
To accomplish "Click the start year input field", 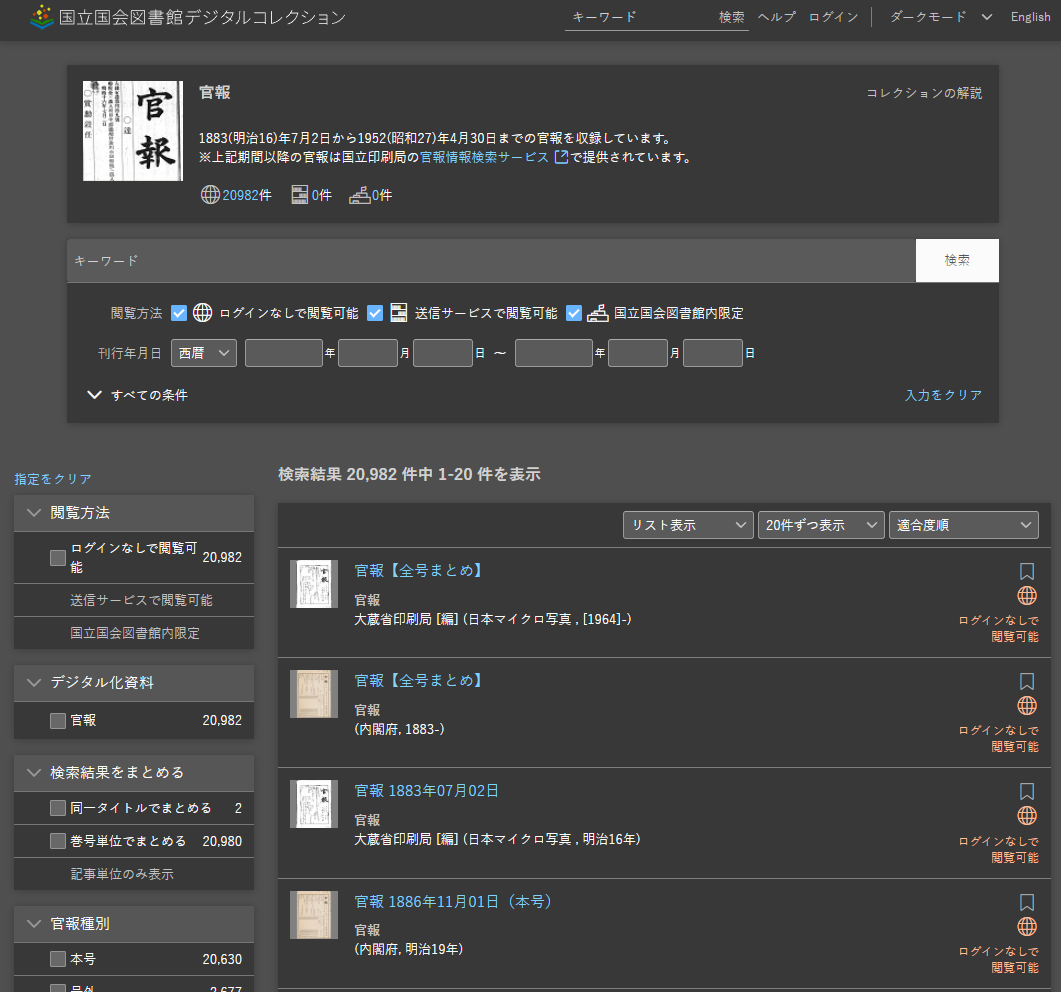I will point(283,353).
